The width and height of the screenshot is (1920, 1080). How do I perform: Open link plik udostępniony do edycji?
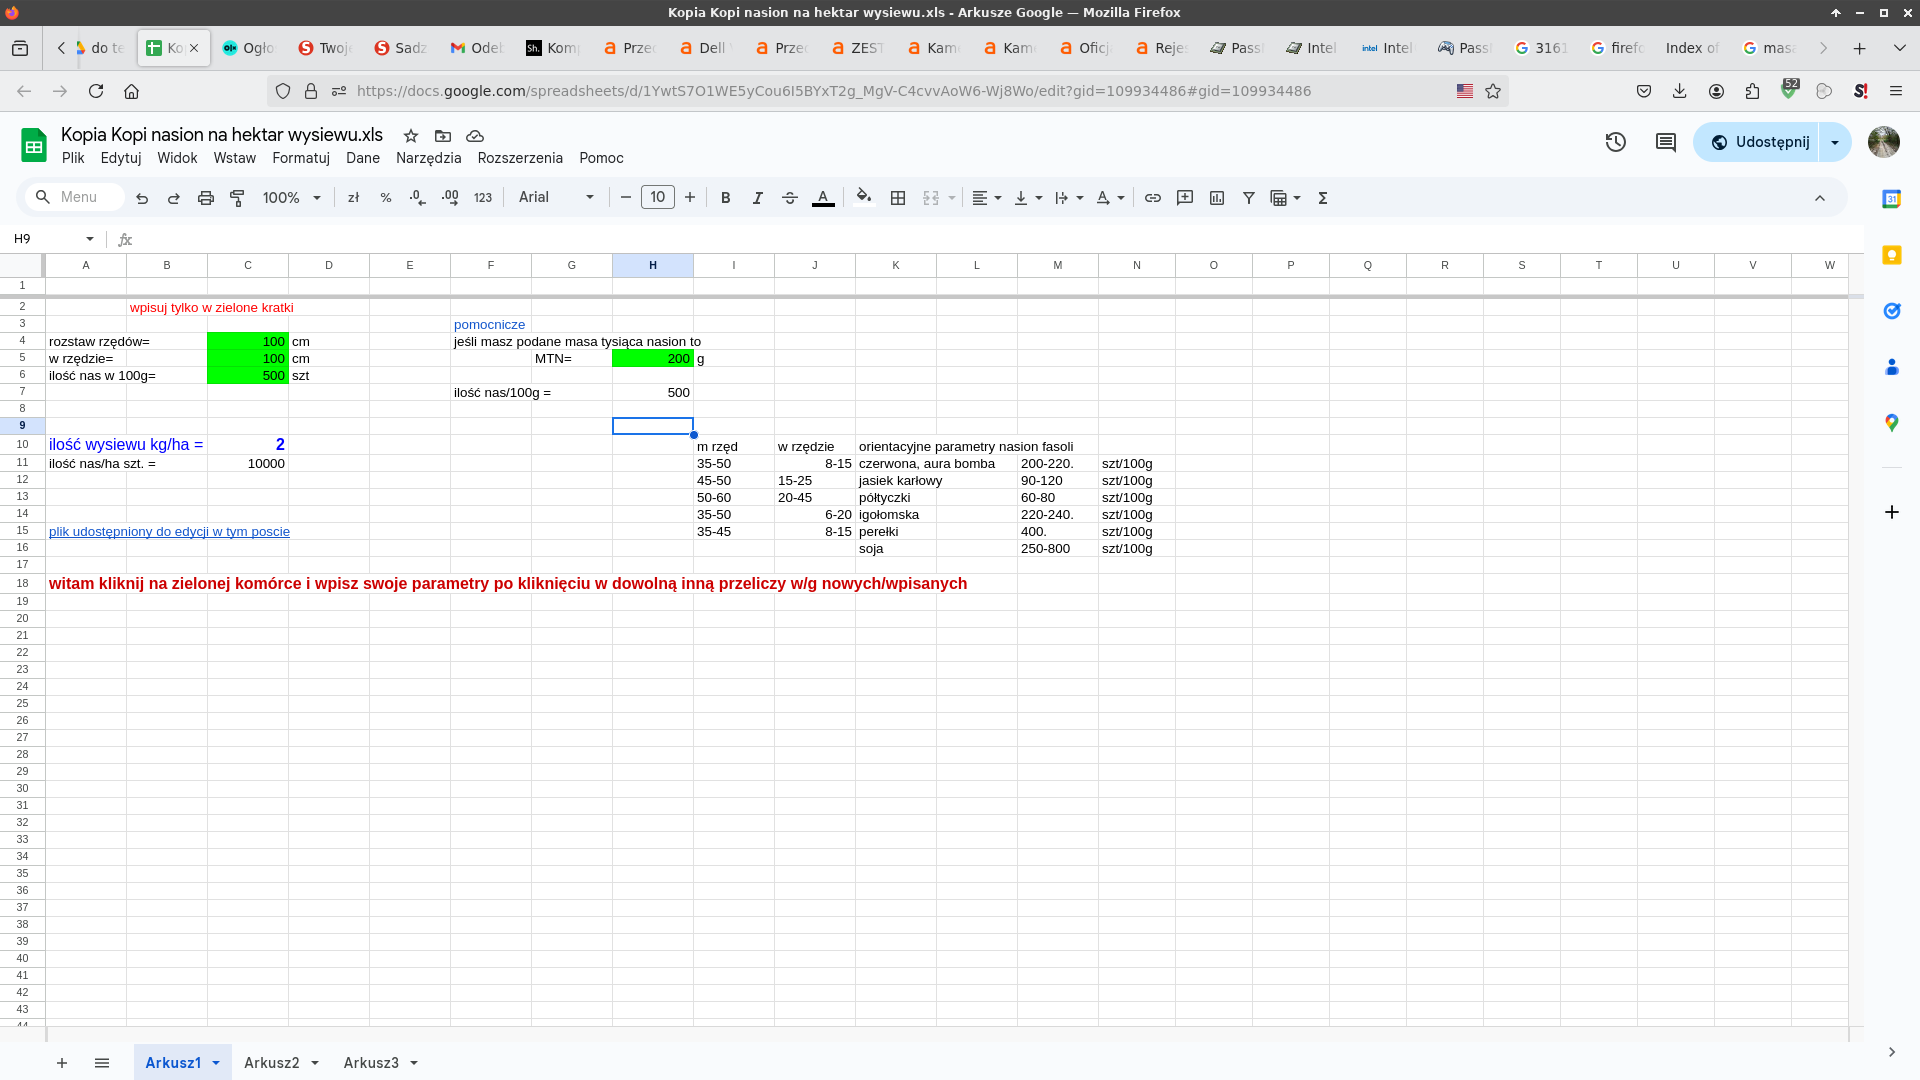[x=169, y=532]
